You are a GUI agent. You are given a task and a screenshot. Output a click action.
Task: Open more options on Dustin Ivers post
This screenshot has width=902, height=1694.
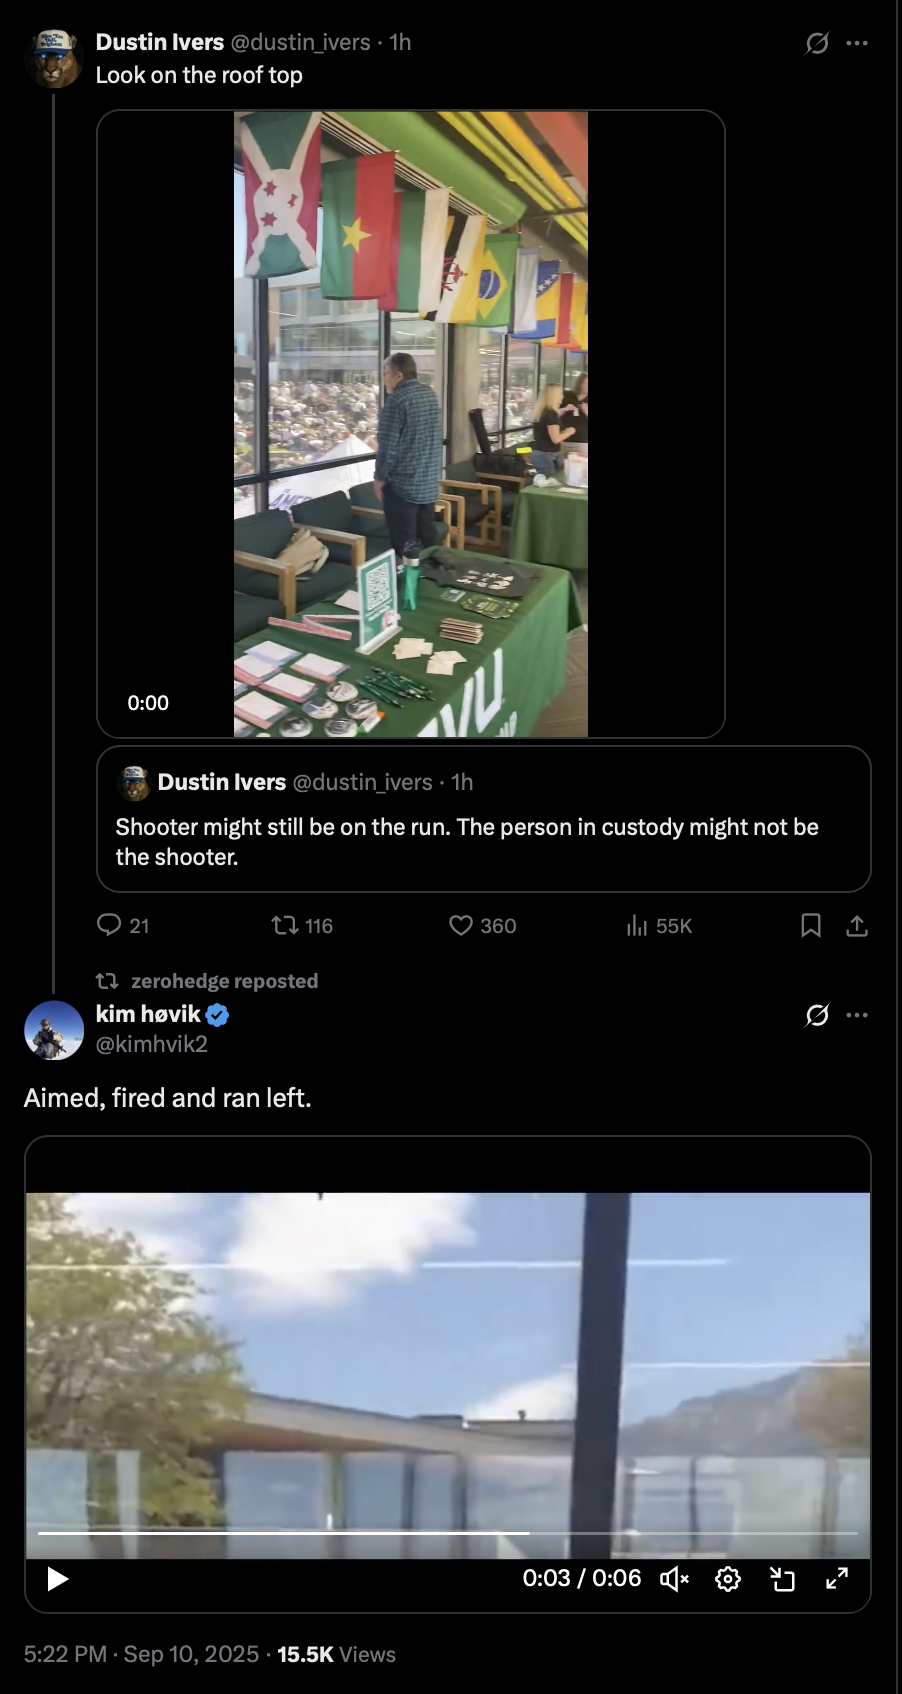point(857,43)
